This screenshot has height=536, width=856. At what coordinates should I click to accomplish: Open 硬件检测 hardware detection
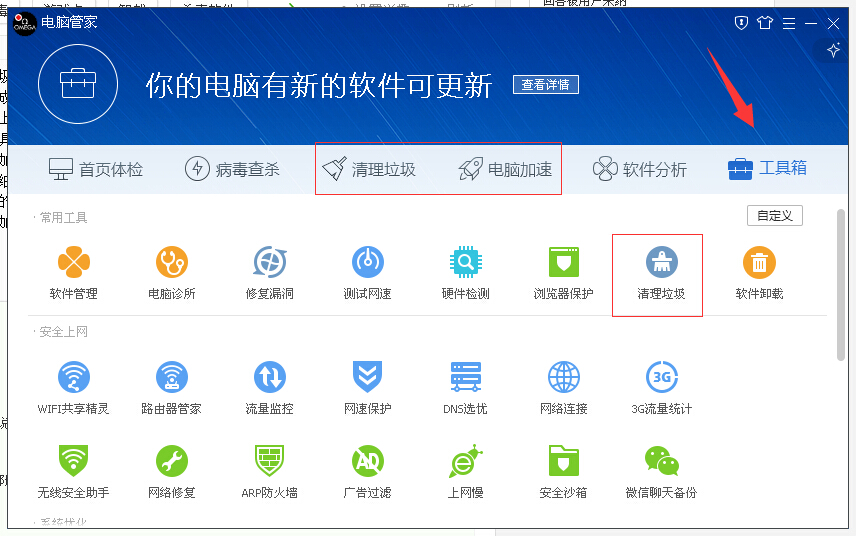click(x=465, y=273)
